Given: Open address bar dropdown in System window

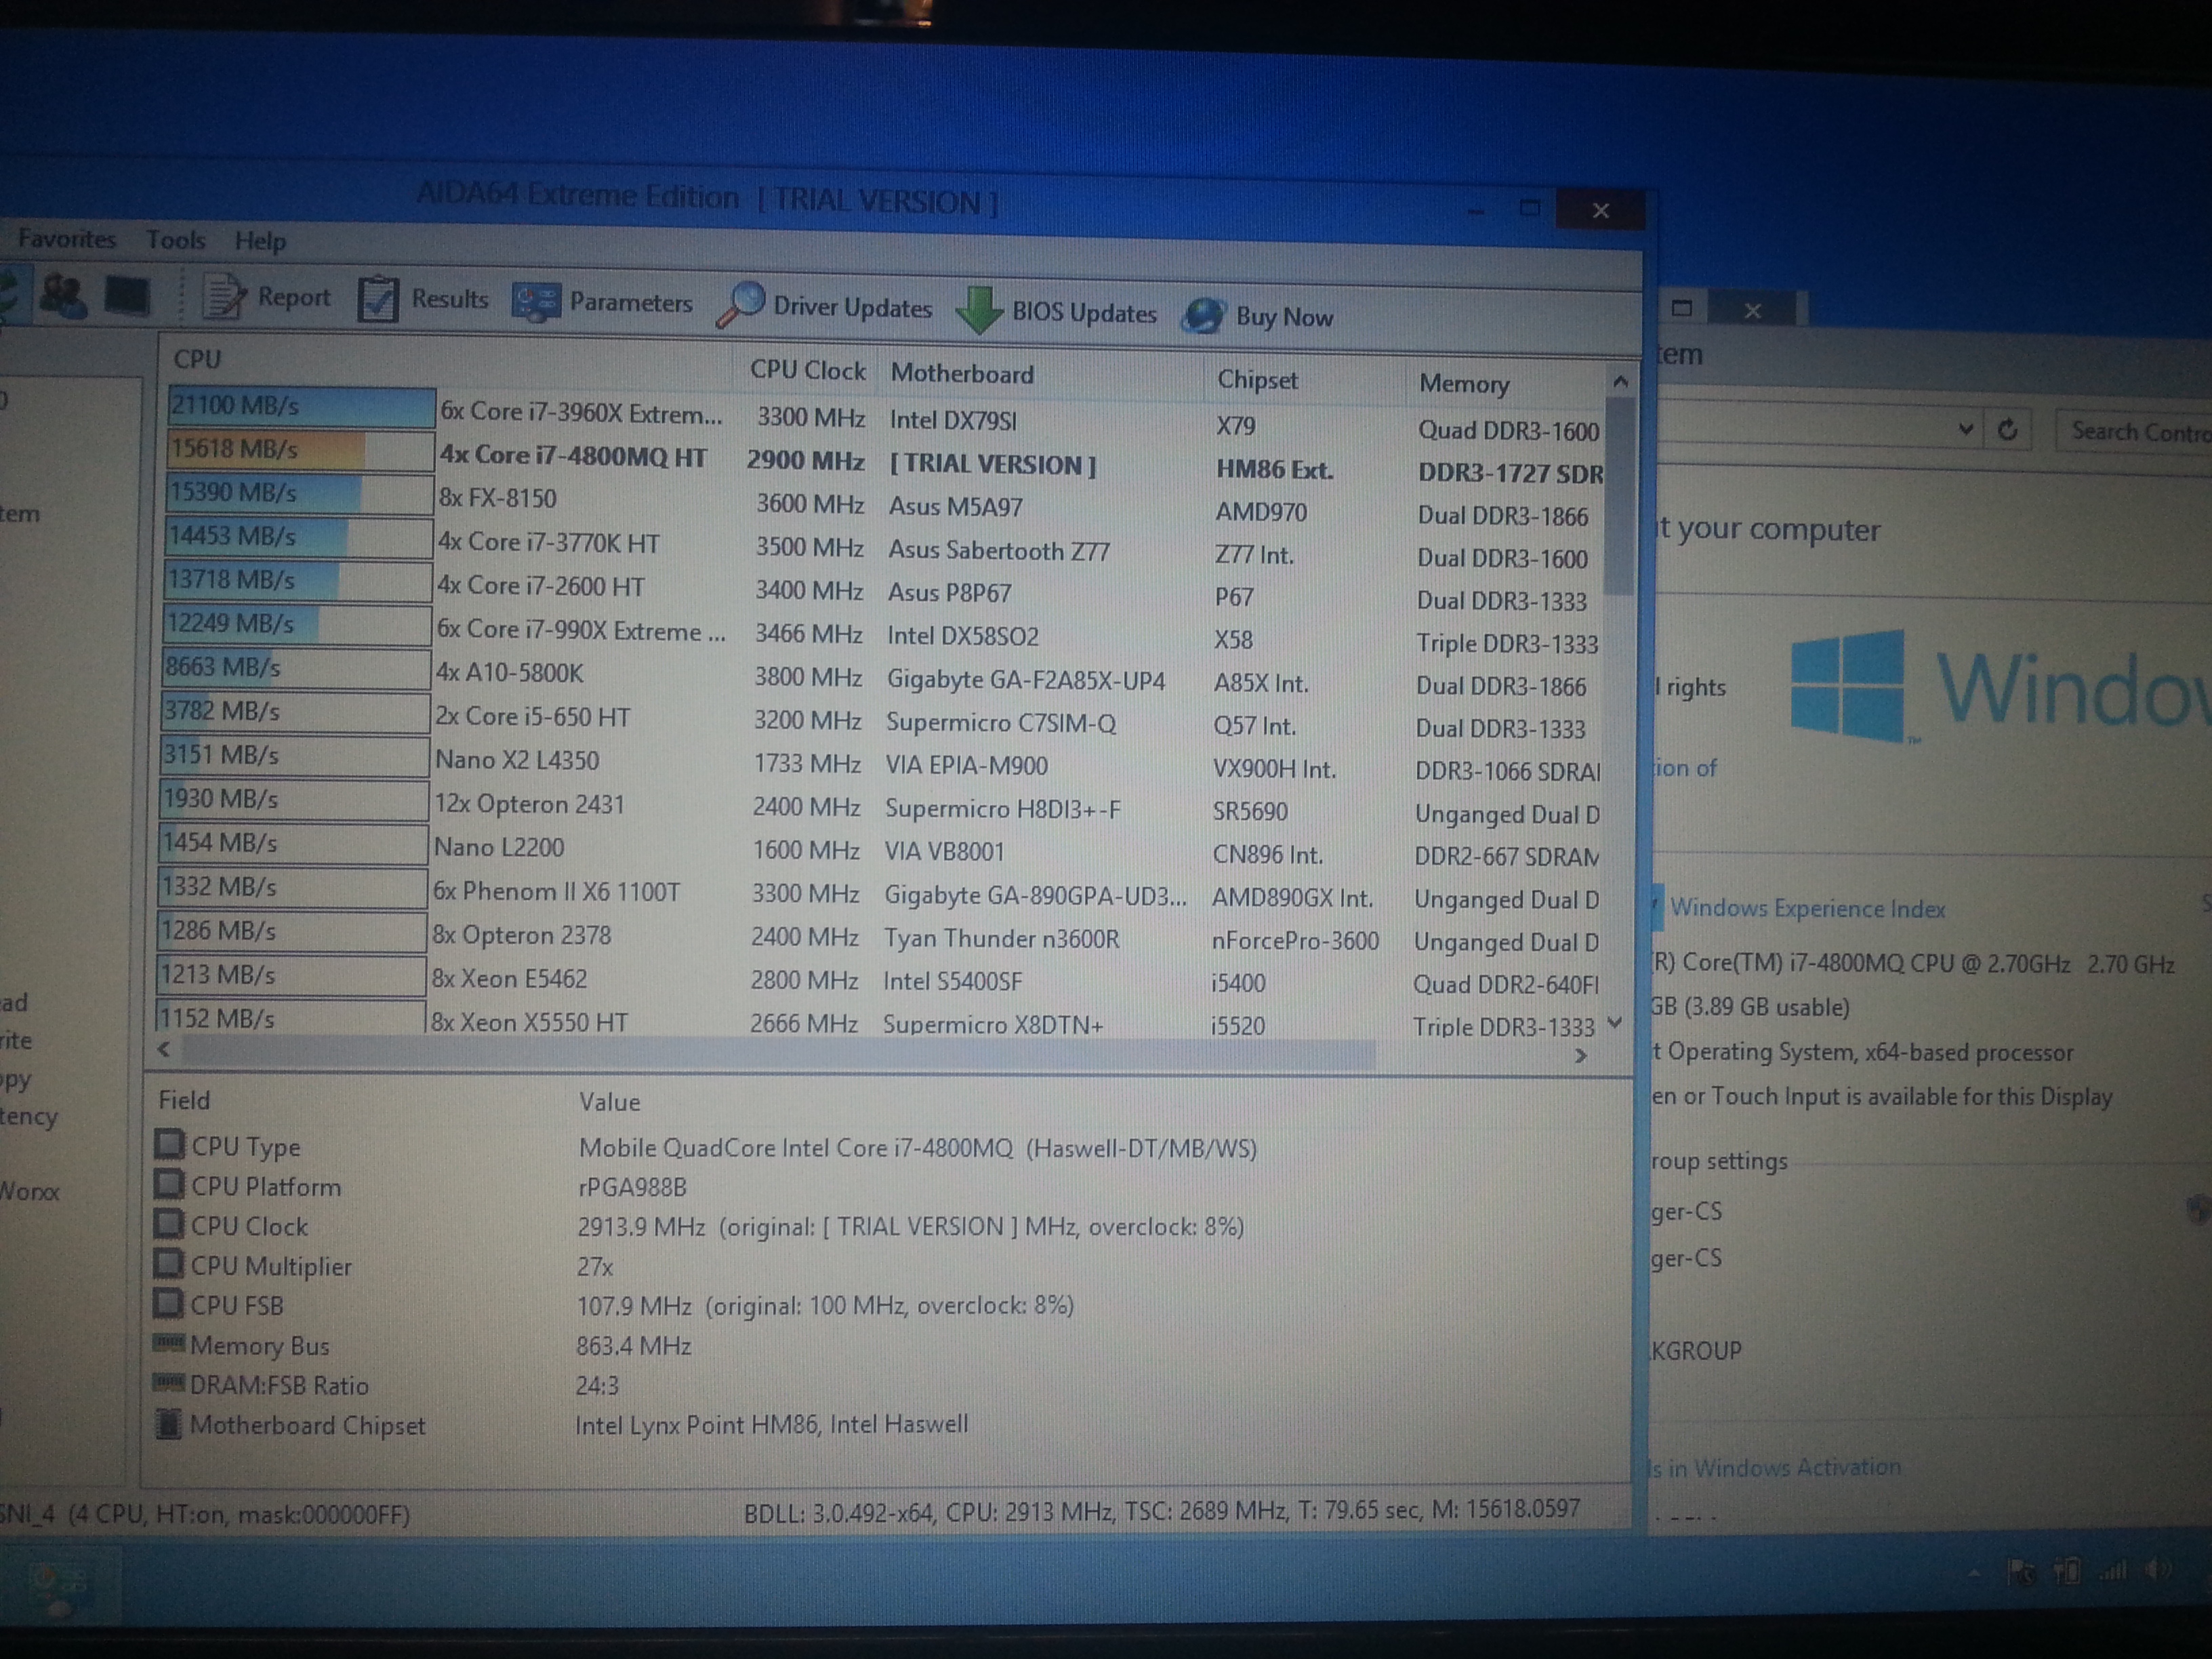Looking at the screenshot, I should point(1965,430).
